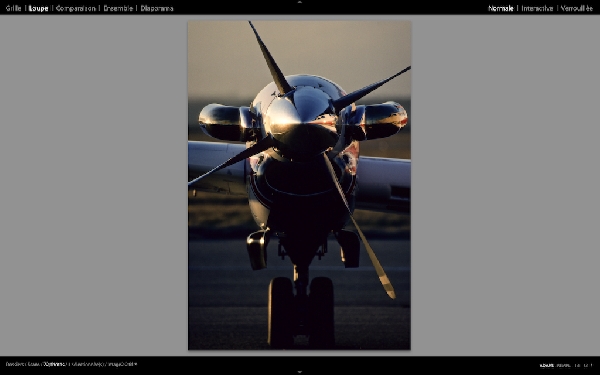The image size is (600, 375).
Task: Open the zoom ratio popup arrows
Action: (592, 365)
